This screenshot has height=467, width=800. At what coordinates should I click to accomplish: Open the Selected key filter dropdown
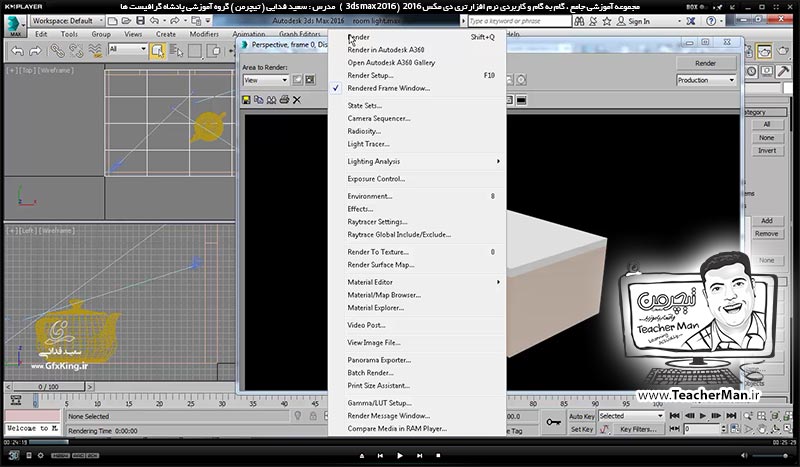pyautogui.click(x=632, y=416)
